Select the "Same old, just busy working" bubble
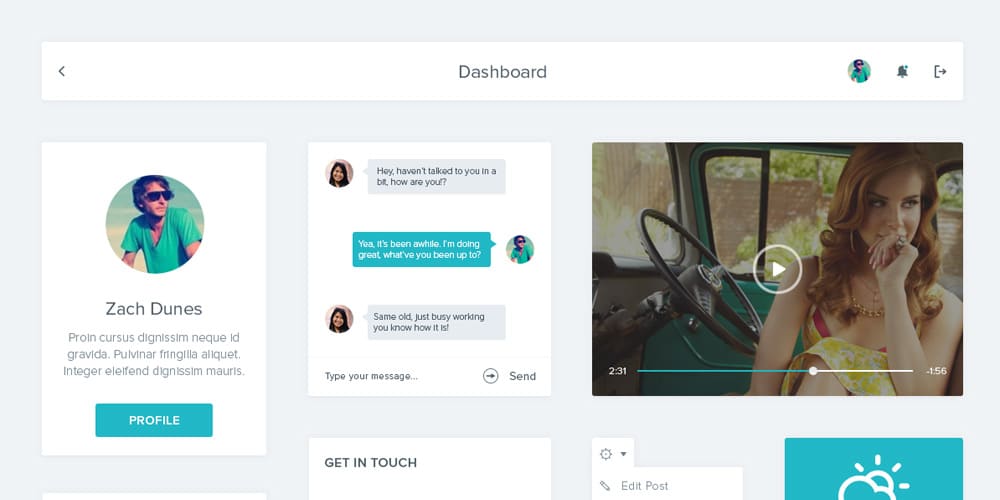 click(x=436, y=322)
